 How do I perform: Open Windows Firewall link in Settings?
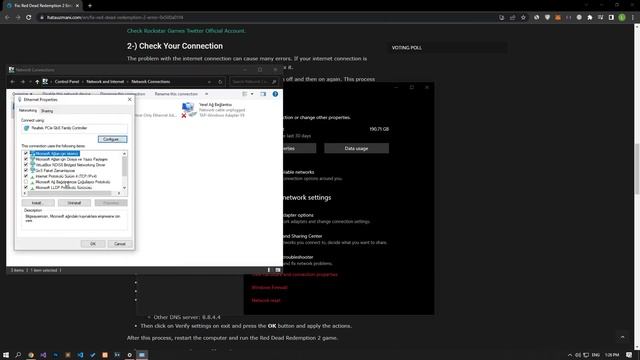pyautogui.click(x=269, y=287)
